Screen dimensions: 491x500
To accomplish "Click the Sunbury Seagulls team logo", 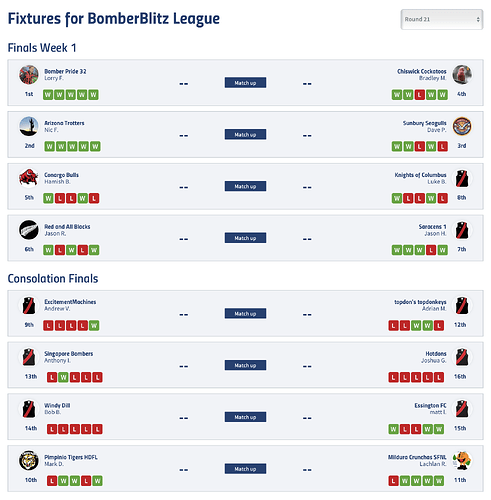I will [x=462, y=126].
